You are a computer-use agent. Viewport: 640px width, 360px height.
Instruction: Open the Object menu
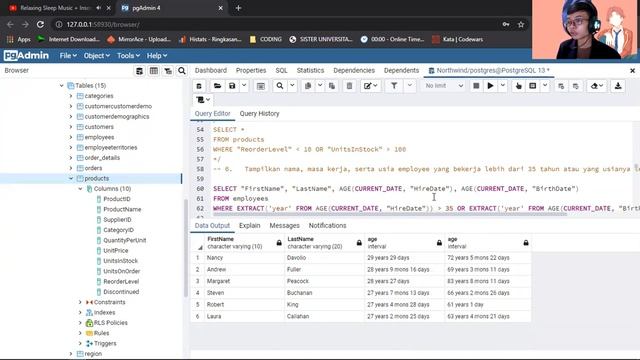(x=96, y=56)
